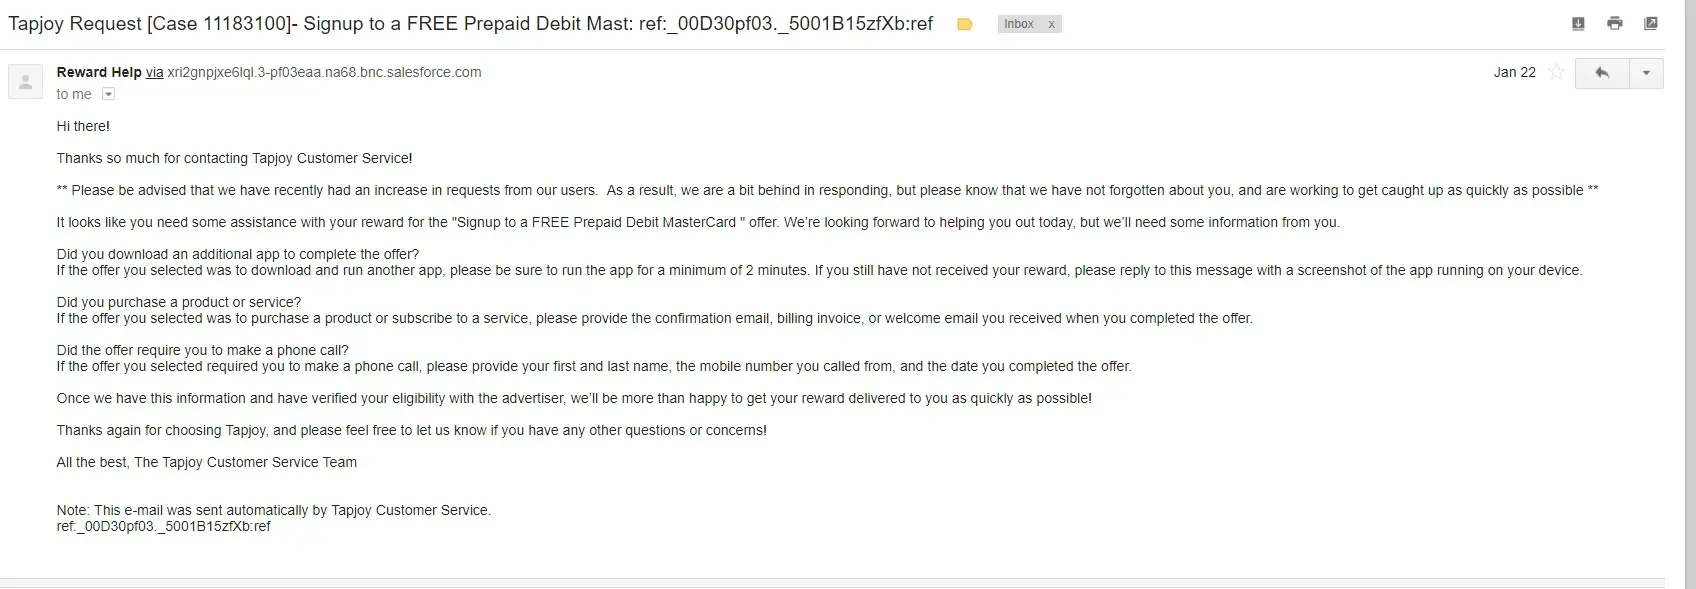Click the reply arrow button

[1602, 73]
